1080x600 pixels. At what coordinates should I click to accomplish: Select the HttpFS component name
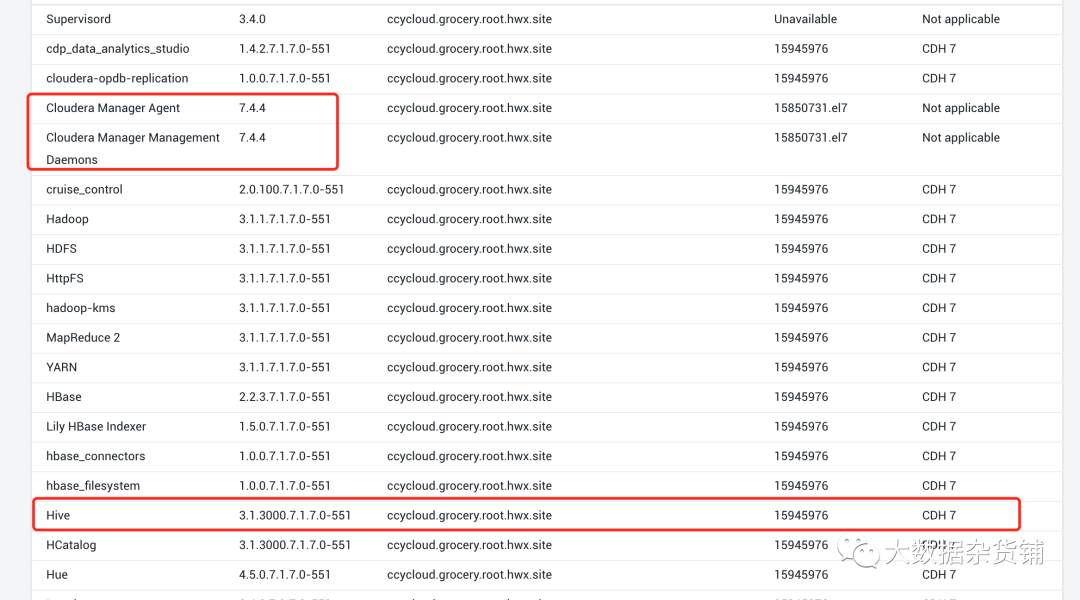pyautogui.click(x=65, y=278)
